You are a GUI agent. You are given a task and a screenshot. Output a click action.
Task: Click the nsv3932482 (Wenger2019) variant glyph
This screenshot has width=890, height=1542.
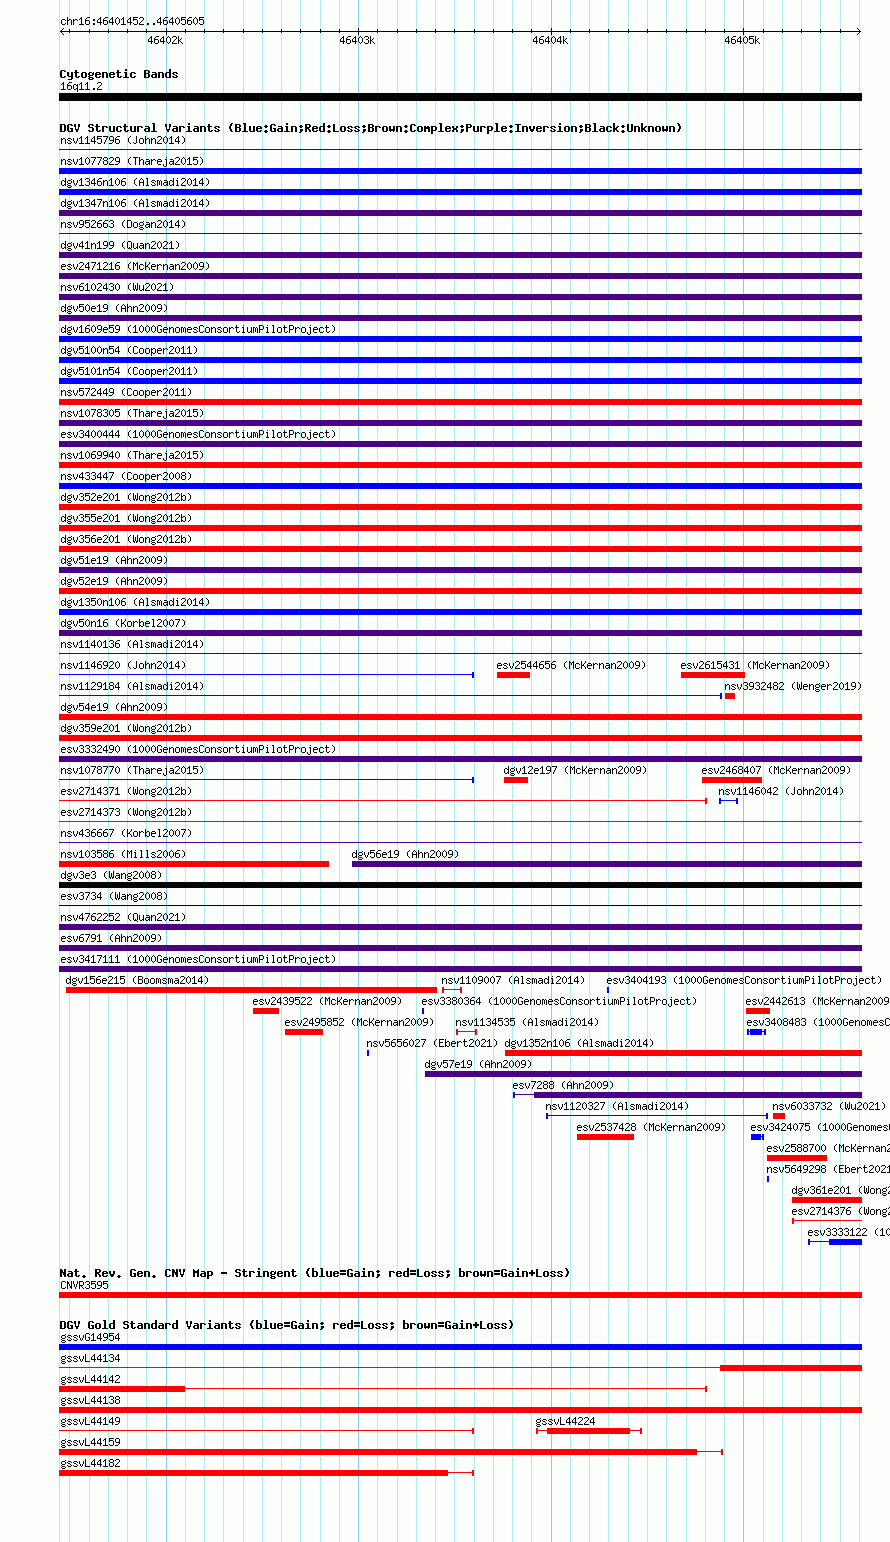point(728,696)
